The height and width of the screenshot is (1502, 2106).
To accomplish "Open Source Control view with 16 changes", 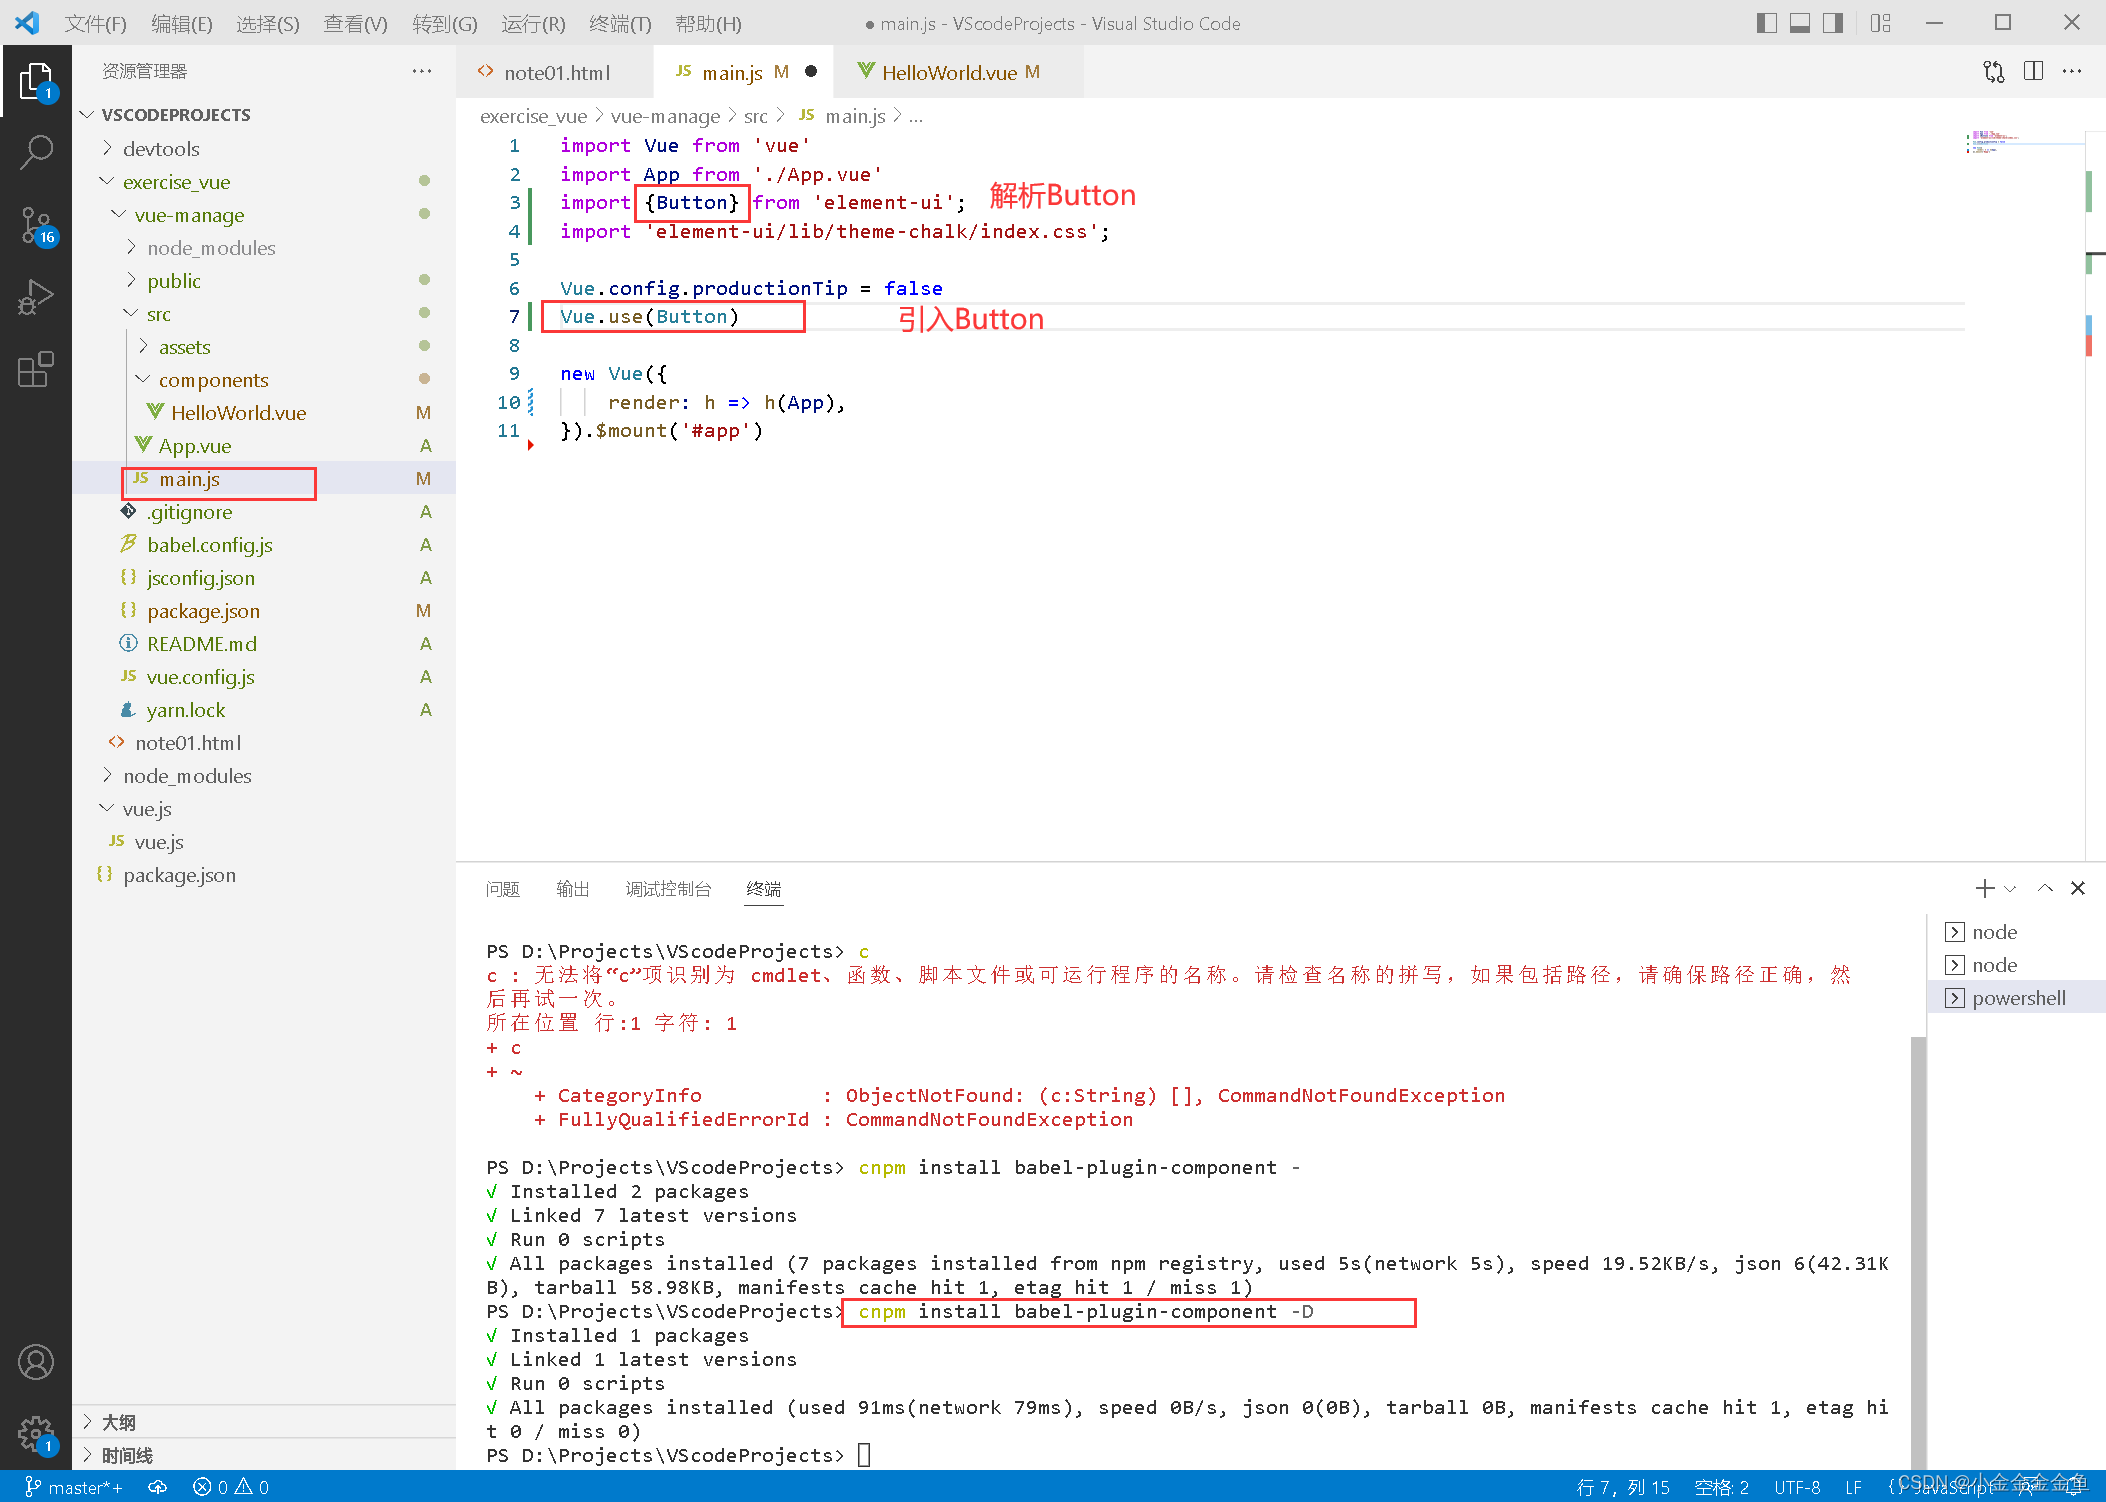I will coord(36,225).
